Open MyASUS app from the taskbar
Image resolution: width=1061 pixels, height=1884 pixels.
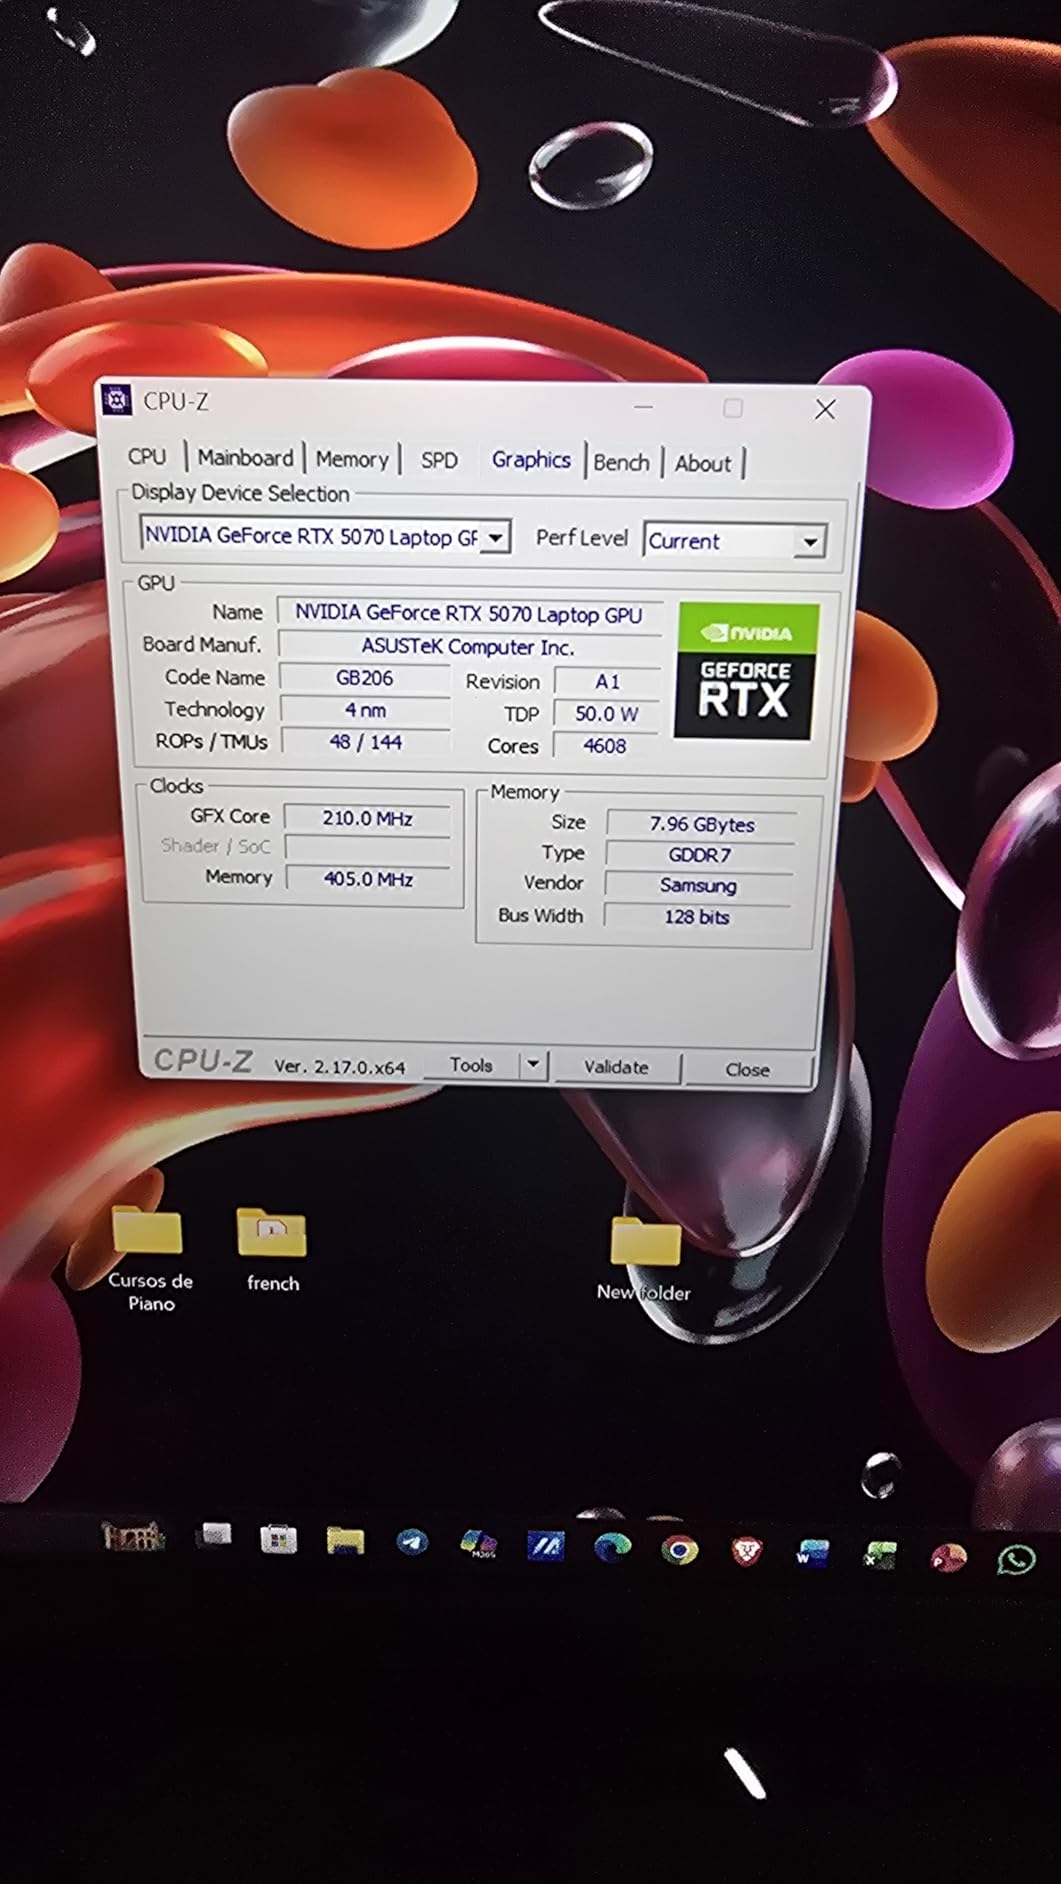[545, 1547]
